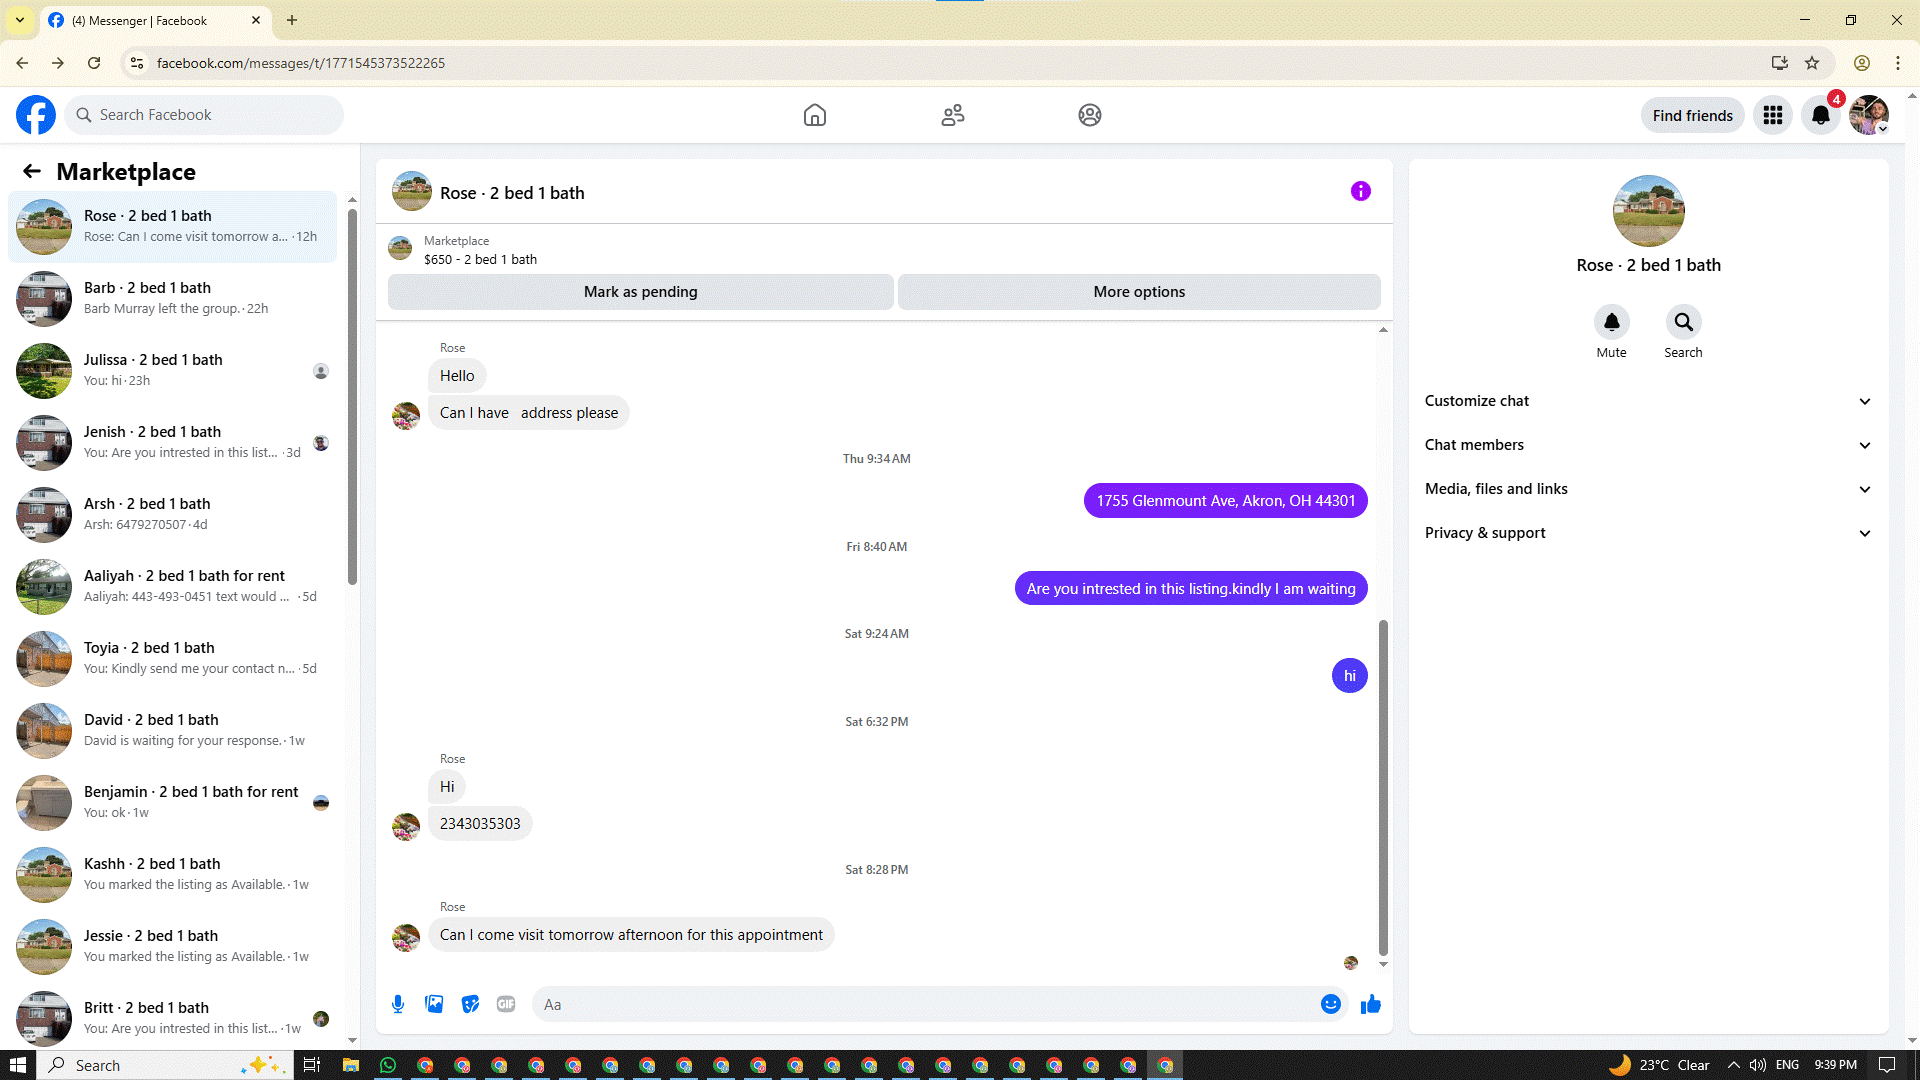This screenshot has height=1080, width=1920.
Task: Open the Rose · 2 bed 1 bath conversation
Action: [172, 227]
